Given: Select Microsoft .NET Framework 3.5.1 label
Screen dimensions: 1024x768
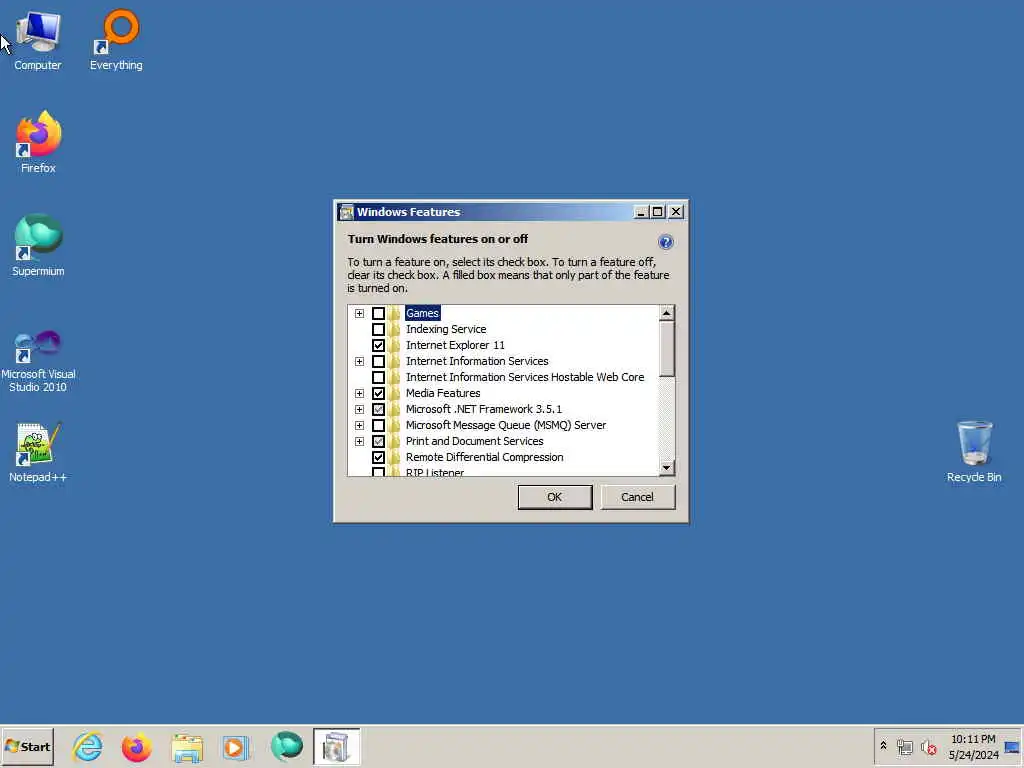Looking at the screenshot, I should pyautogui.click(x=484, y=409).
